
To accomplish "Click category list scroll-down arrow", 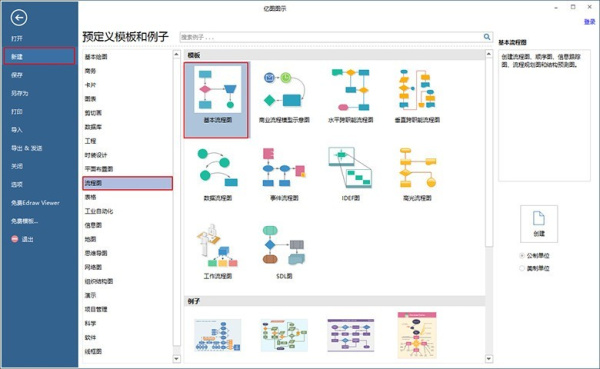I will tap(176, 359).
